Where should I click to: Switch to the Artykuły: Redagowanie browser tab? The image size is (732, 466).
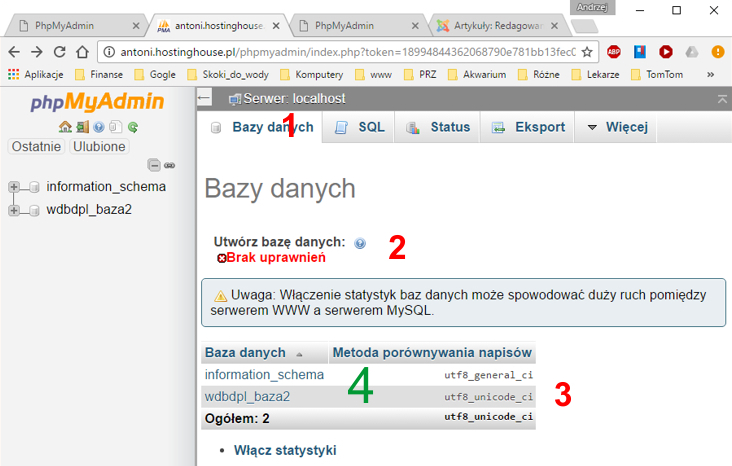498,26
